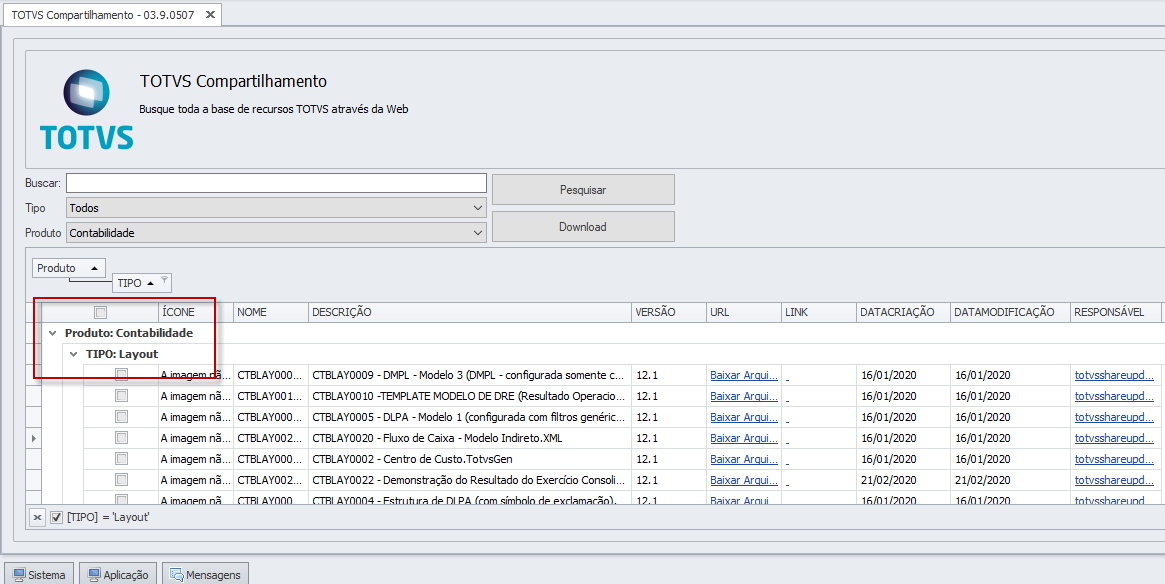Open totvsshareupd... link in Fluxo de Caixa row
The height and width of the screenshot is (584, 1165).
(1114, 438)
